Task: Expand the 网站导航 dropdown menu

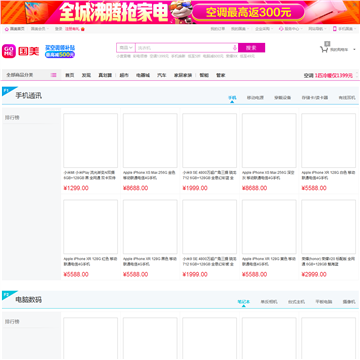Action: [317, 29]
